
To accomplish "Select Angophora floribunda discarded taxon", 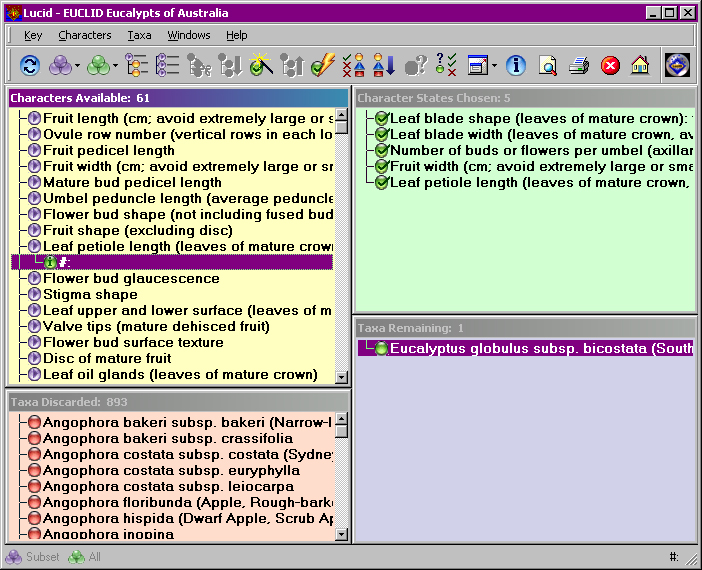I will (x=188, y=502).
